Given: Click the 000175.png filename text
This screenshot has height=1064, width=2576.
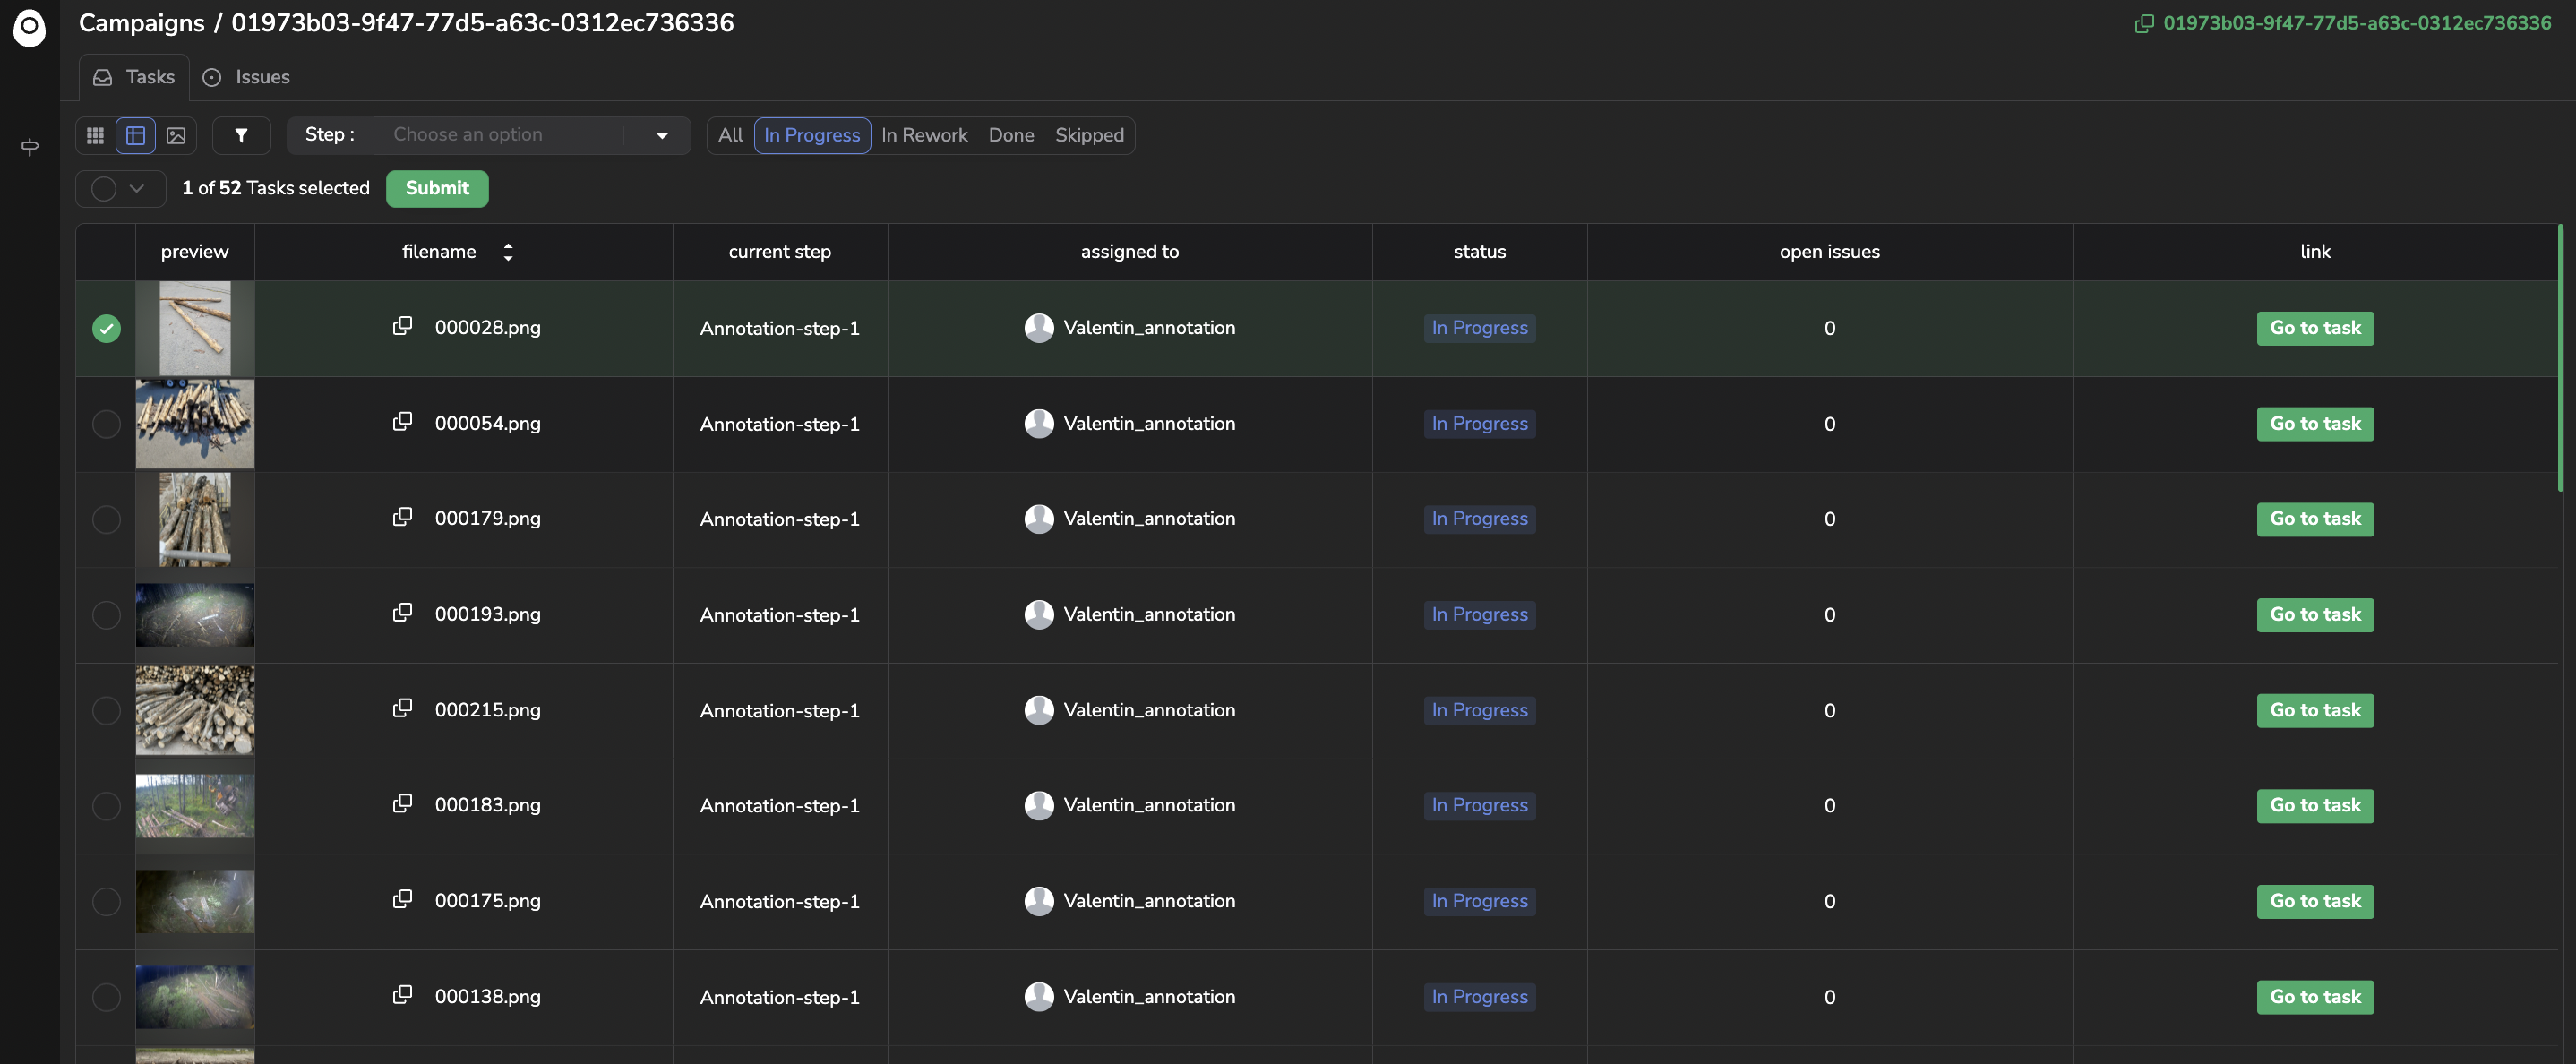Looking at the screenshot, I should pyautogui.click(x=487, y=901).
